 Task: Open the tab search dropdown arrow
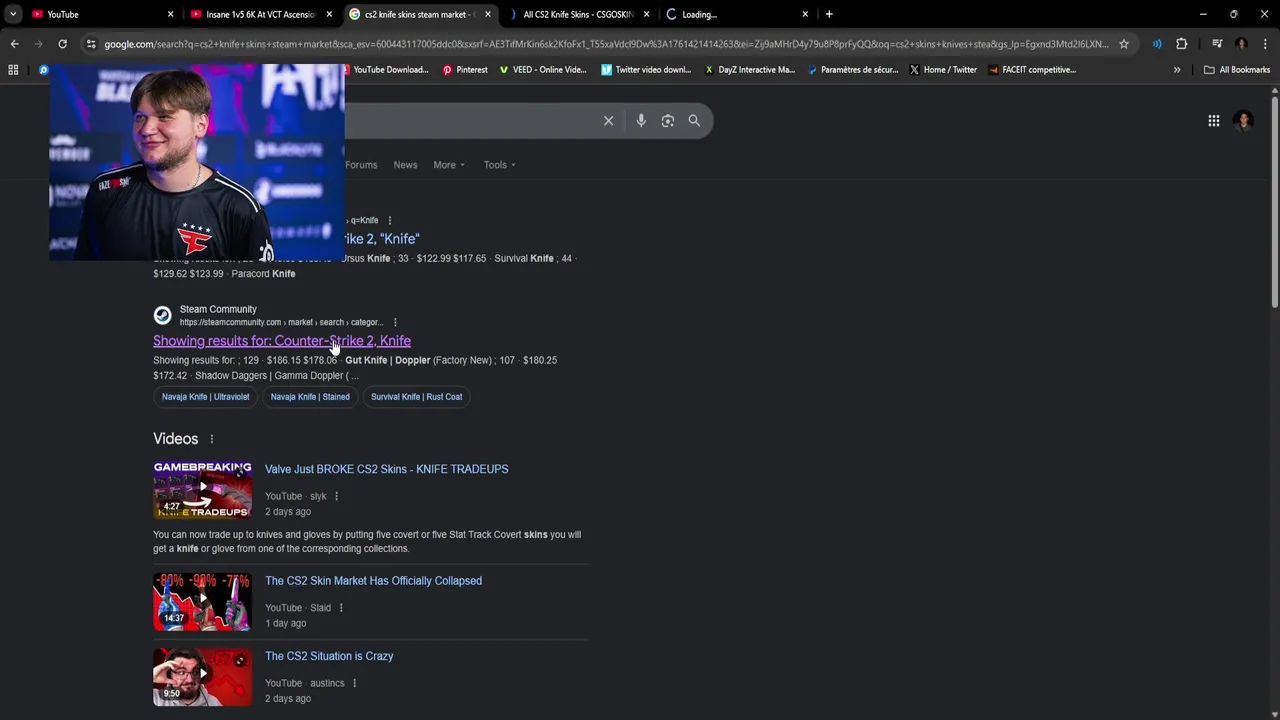click(x=13, y=14)
